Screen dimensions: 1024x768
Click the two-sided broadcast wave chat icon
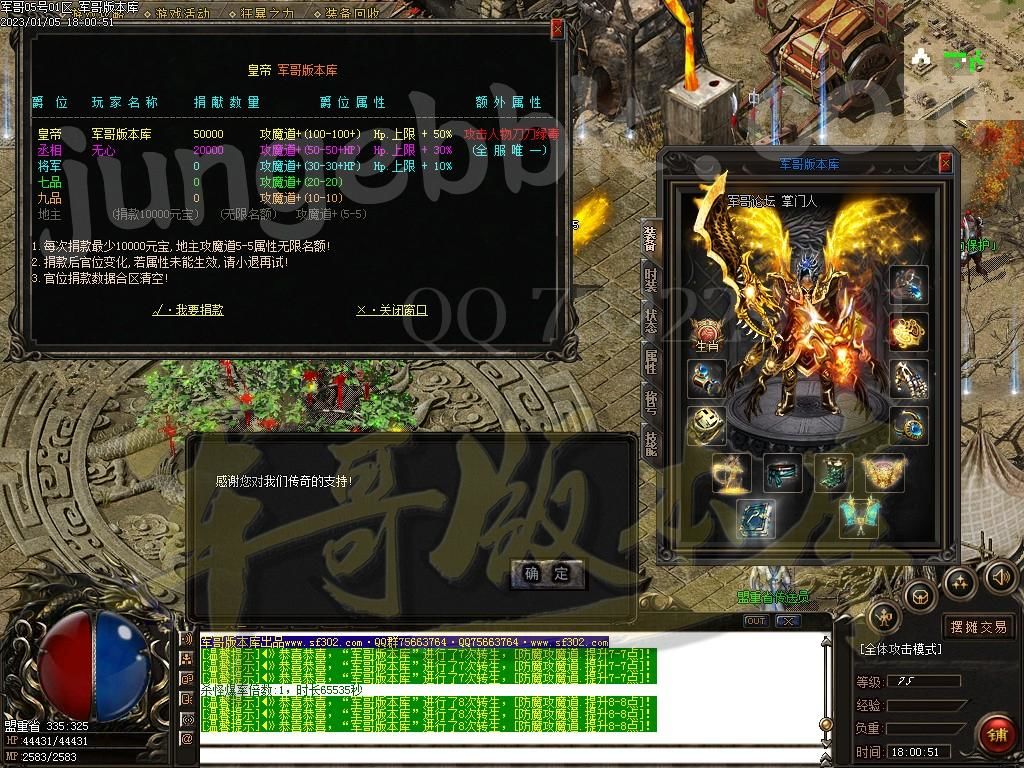187,719
